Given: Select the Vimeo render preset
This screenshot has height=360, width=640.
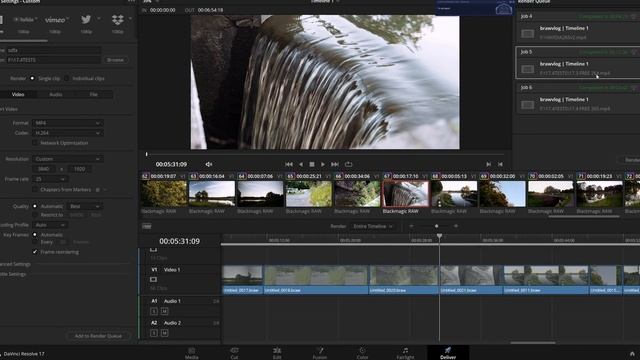Looking at the screenshot, I should [55, 20].
